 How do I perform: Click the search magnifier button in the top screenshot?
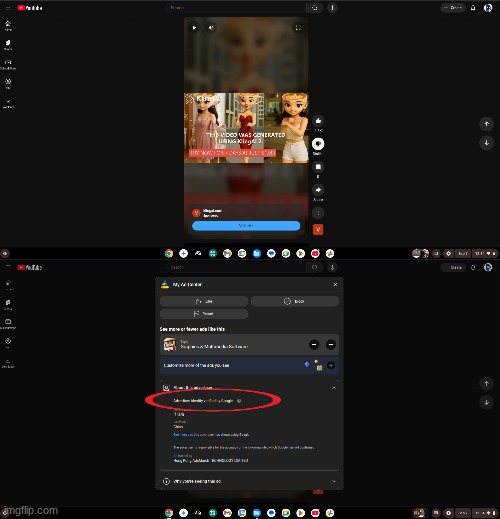point(314,8)
